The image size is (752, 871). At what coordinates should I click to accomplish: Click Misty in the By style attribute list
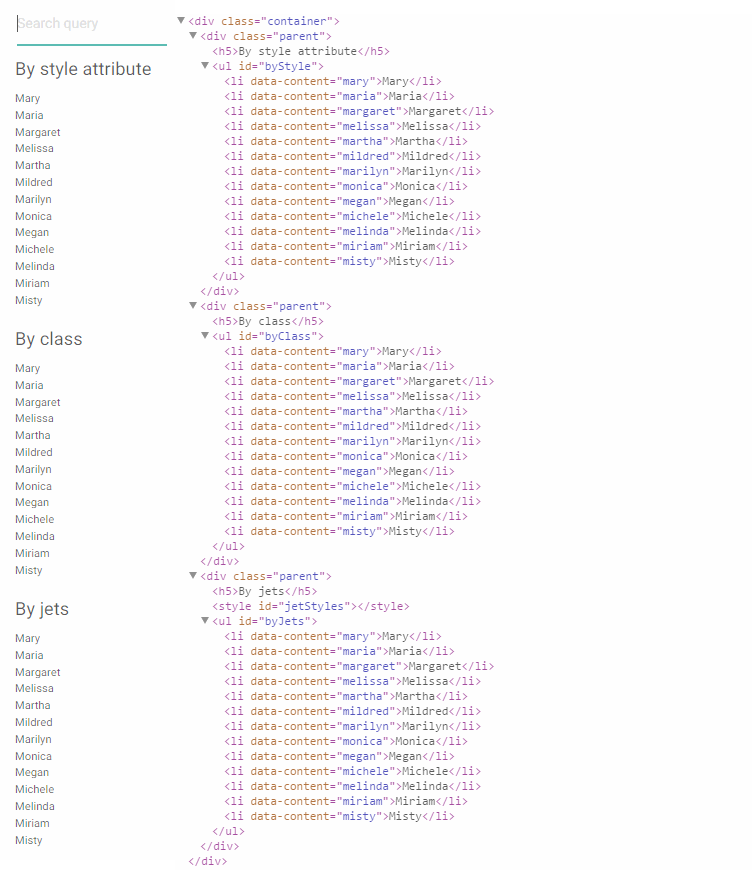(x=29, y=301)
